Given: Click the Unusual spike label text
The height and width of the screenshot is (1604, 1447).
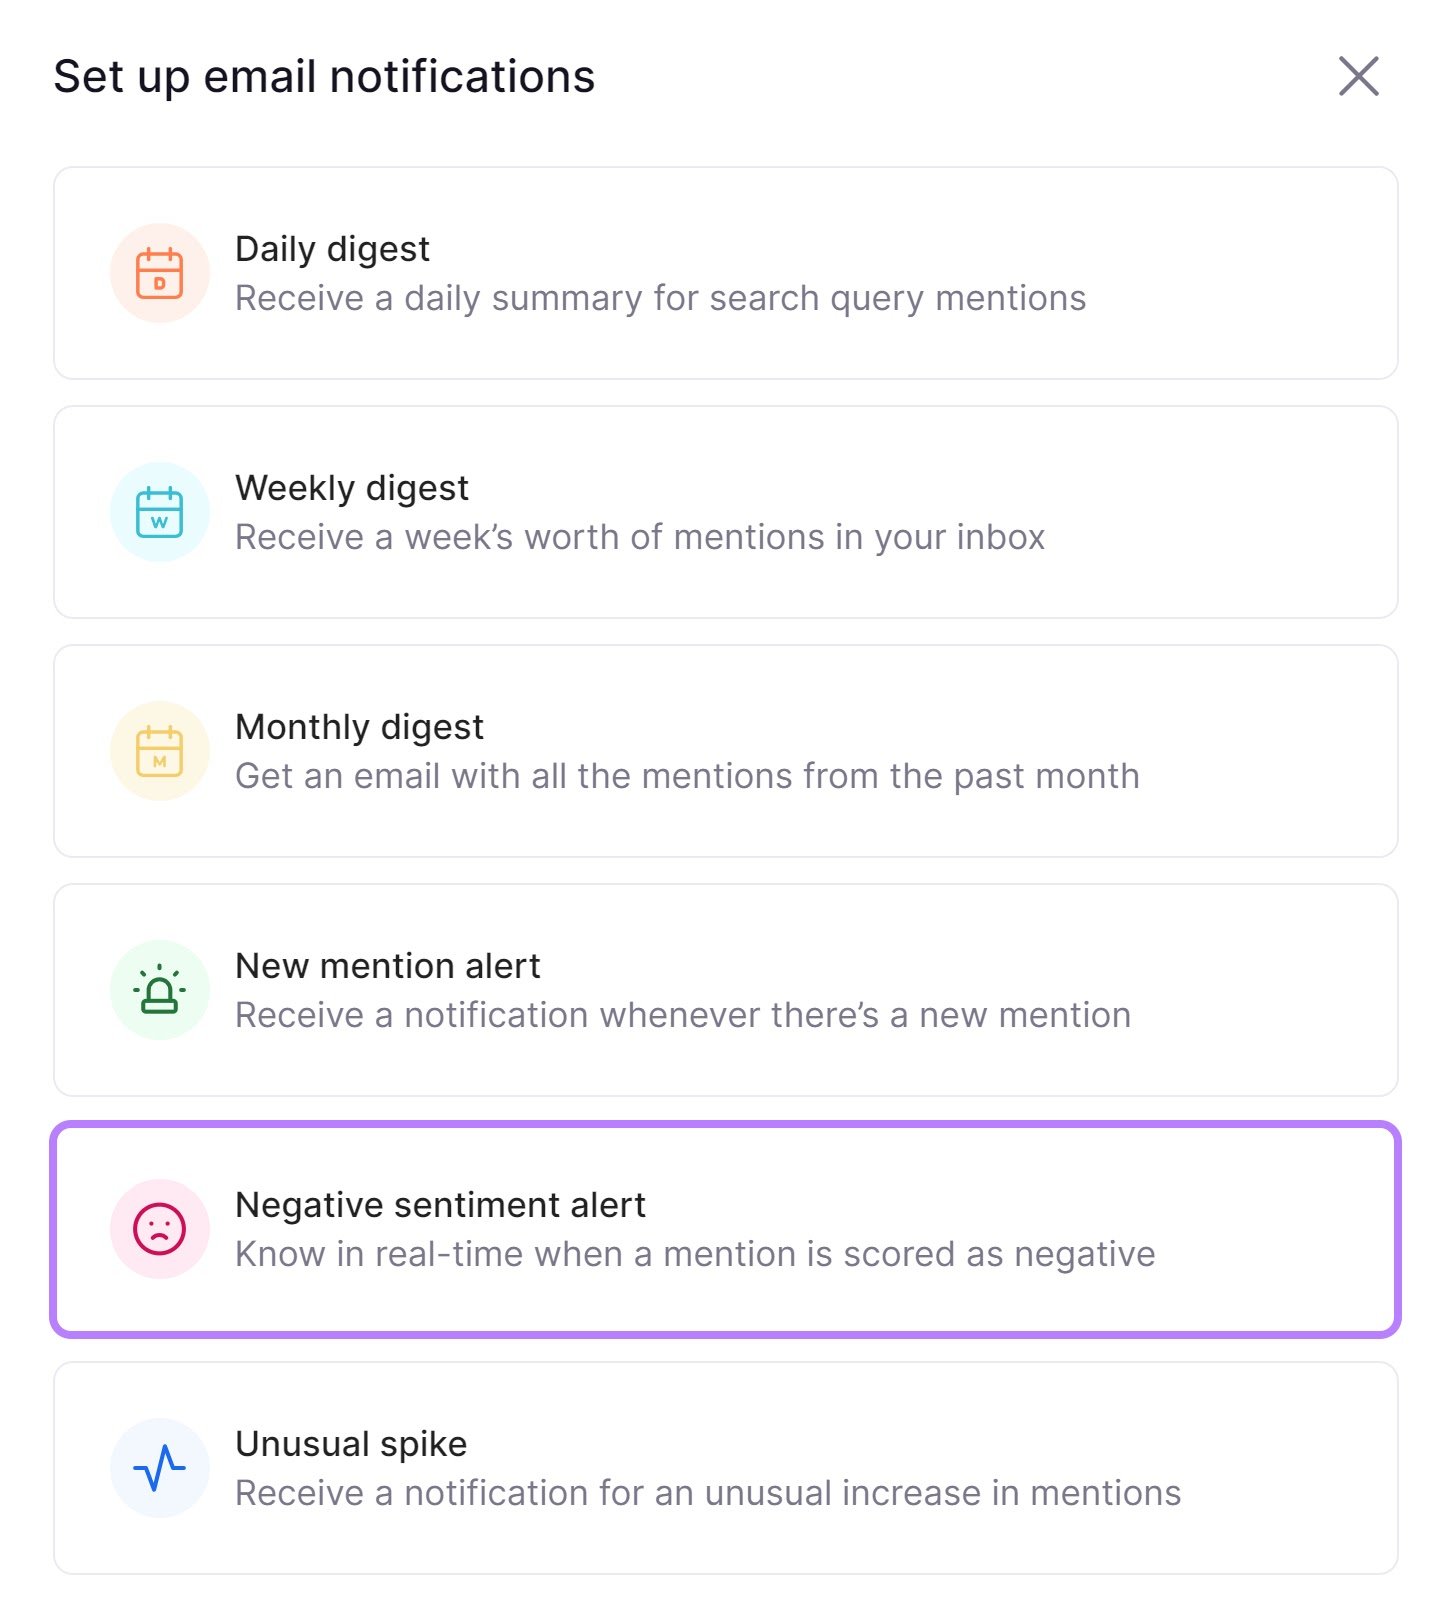Looking at the screenshot, I should click(350, 1442).
